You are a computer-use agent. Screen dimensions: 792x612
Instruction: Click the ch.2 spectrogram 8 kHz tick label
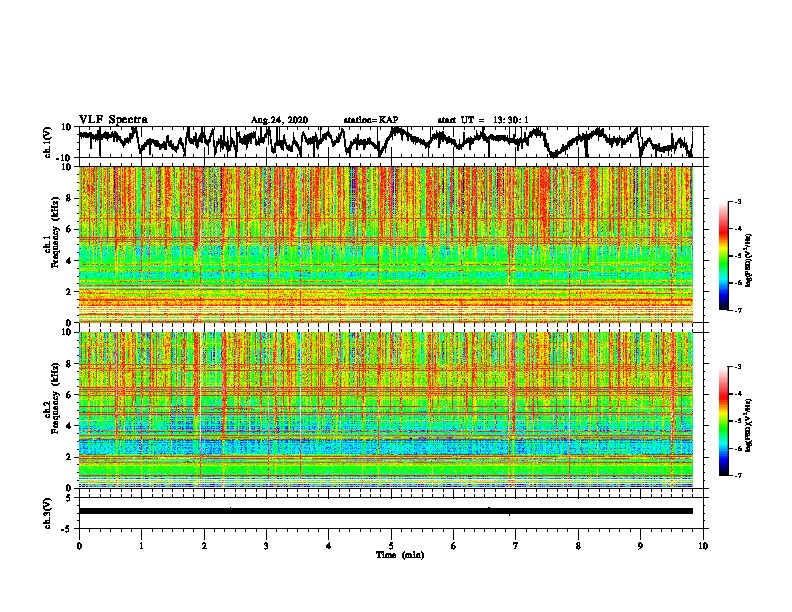(69, 364)
